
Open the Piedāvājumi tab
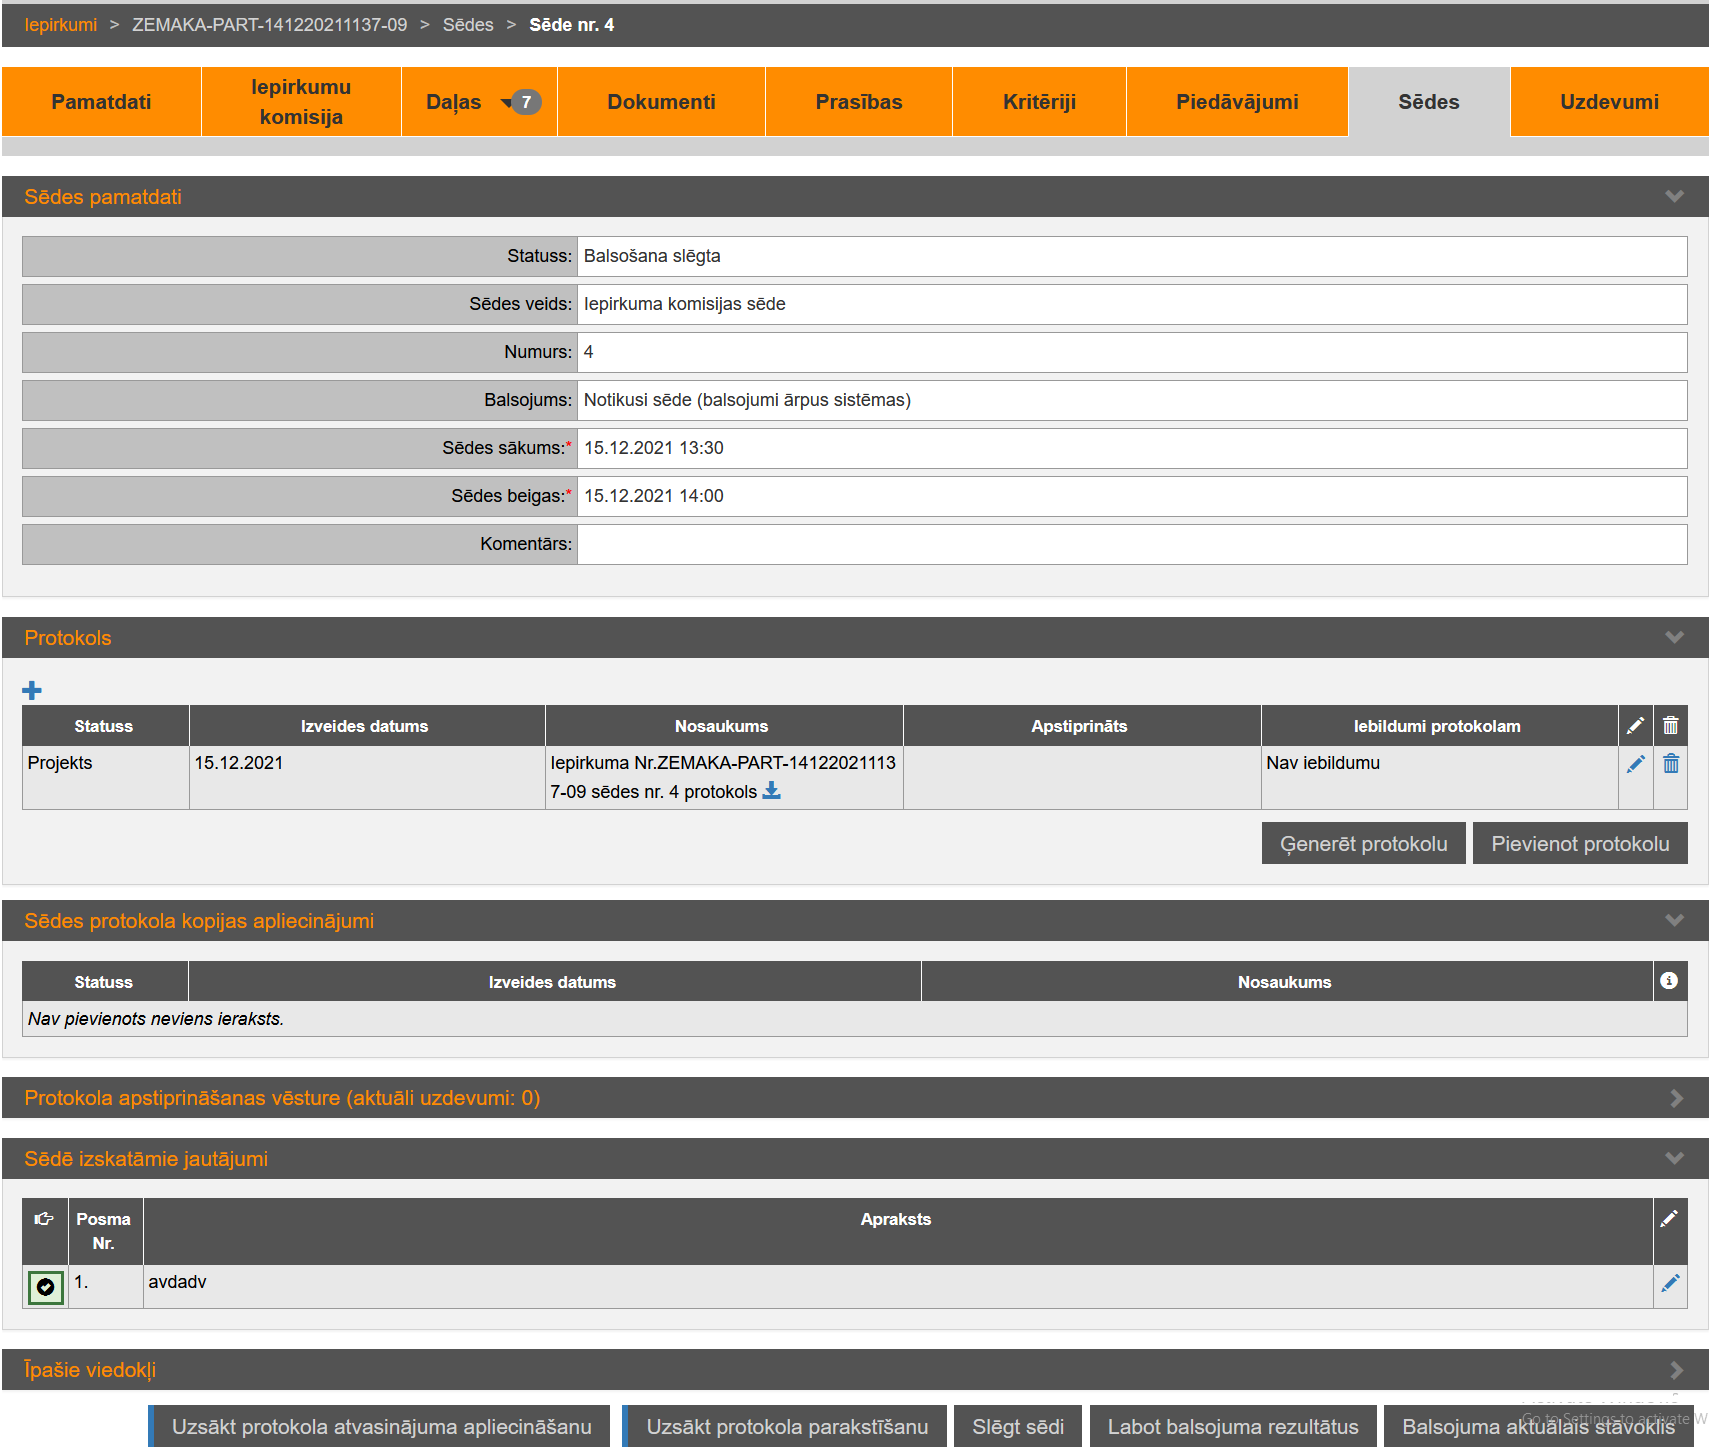pyautogui.click(x=1236, y=102)
